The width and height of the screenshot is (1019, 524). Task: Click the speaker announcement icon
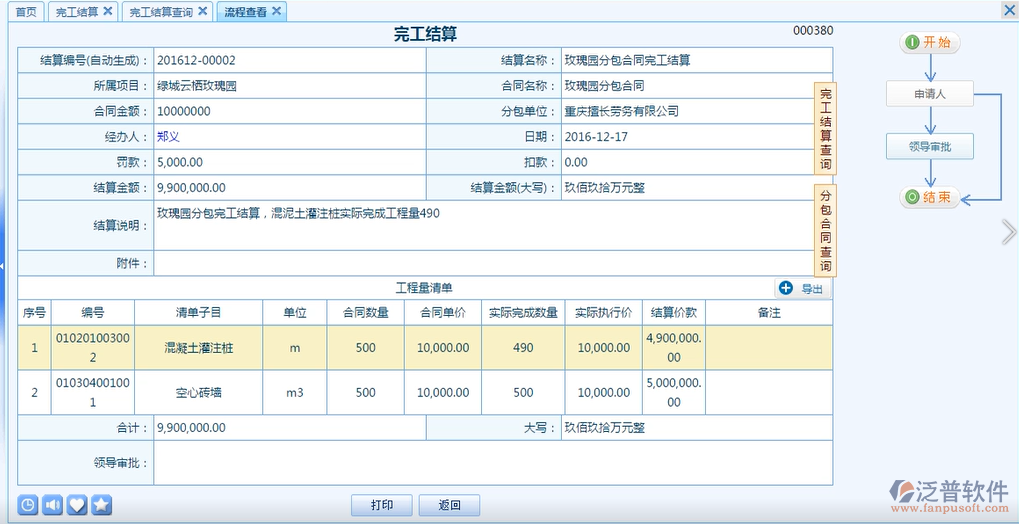(53, 504)
